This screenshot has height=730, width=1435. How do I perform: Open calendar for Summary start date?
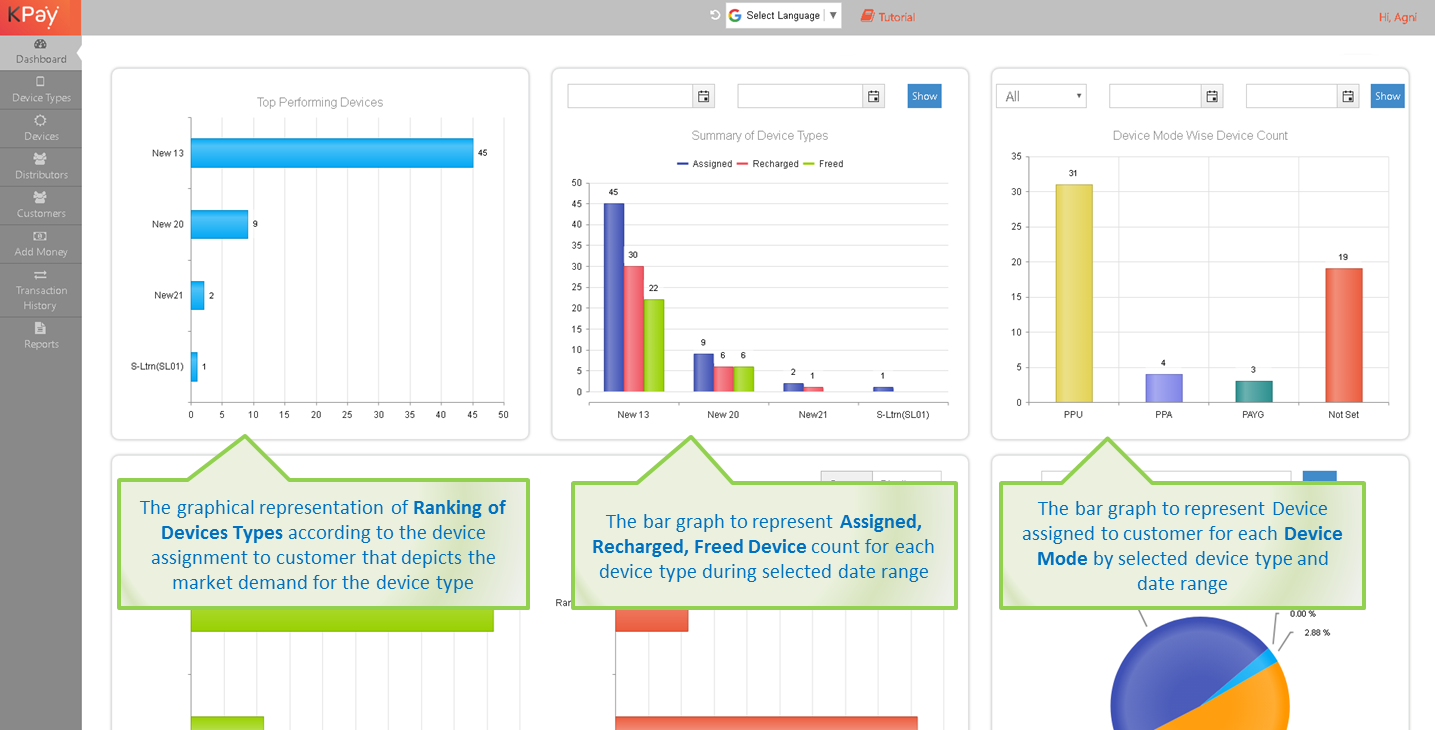703,96
